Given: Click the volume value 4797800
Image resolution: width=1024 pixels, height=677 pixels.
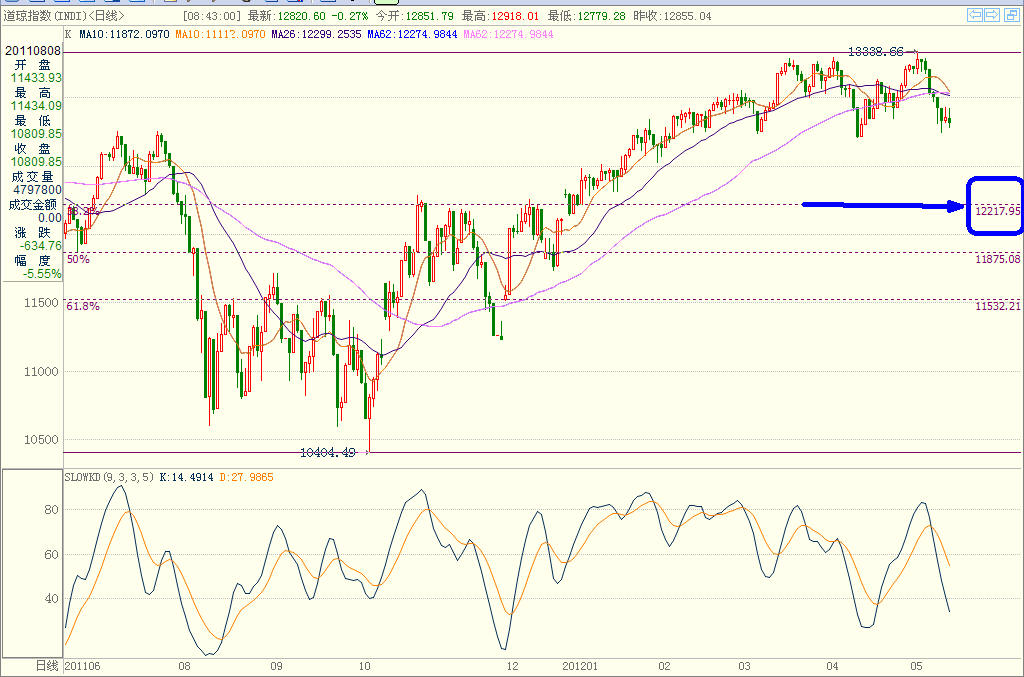Looking at the screenshot, I should (x=37, y=190).
